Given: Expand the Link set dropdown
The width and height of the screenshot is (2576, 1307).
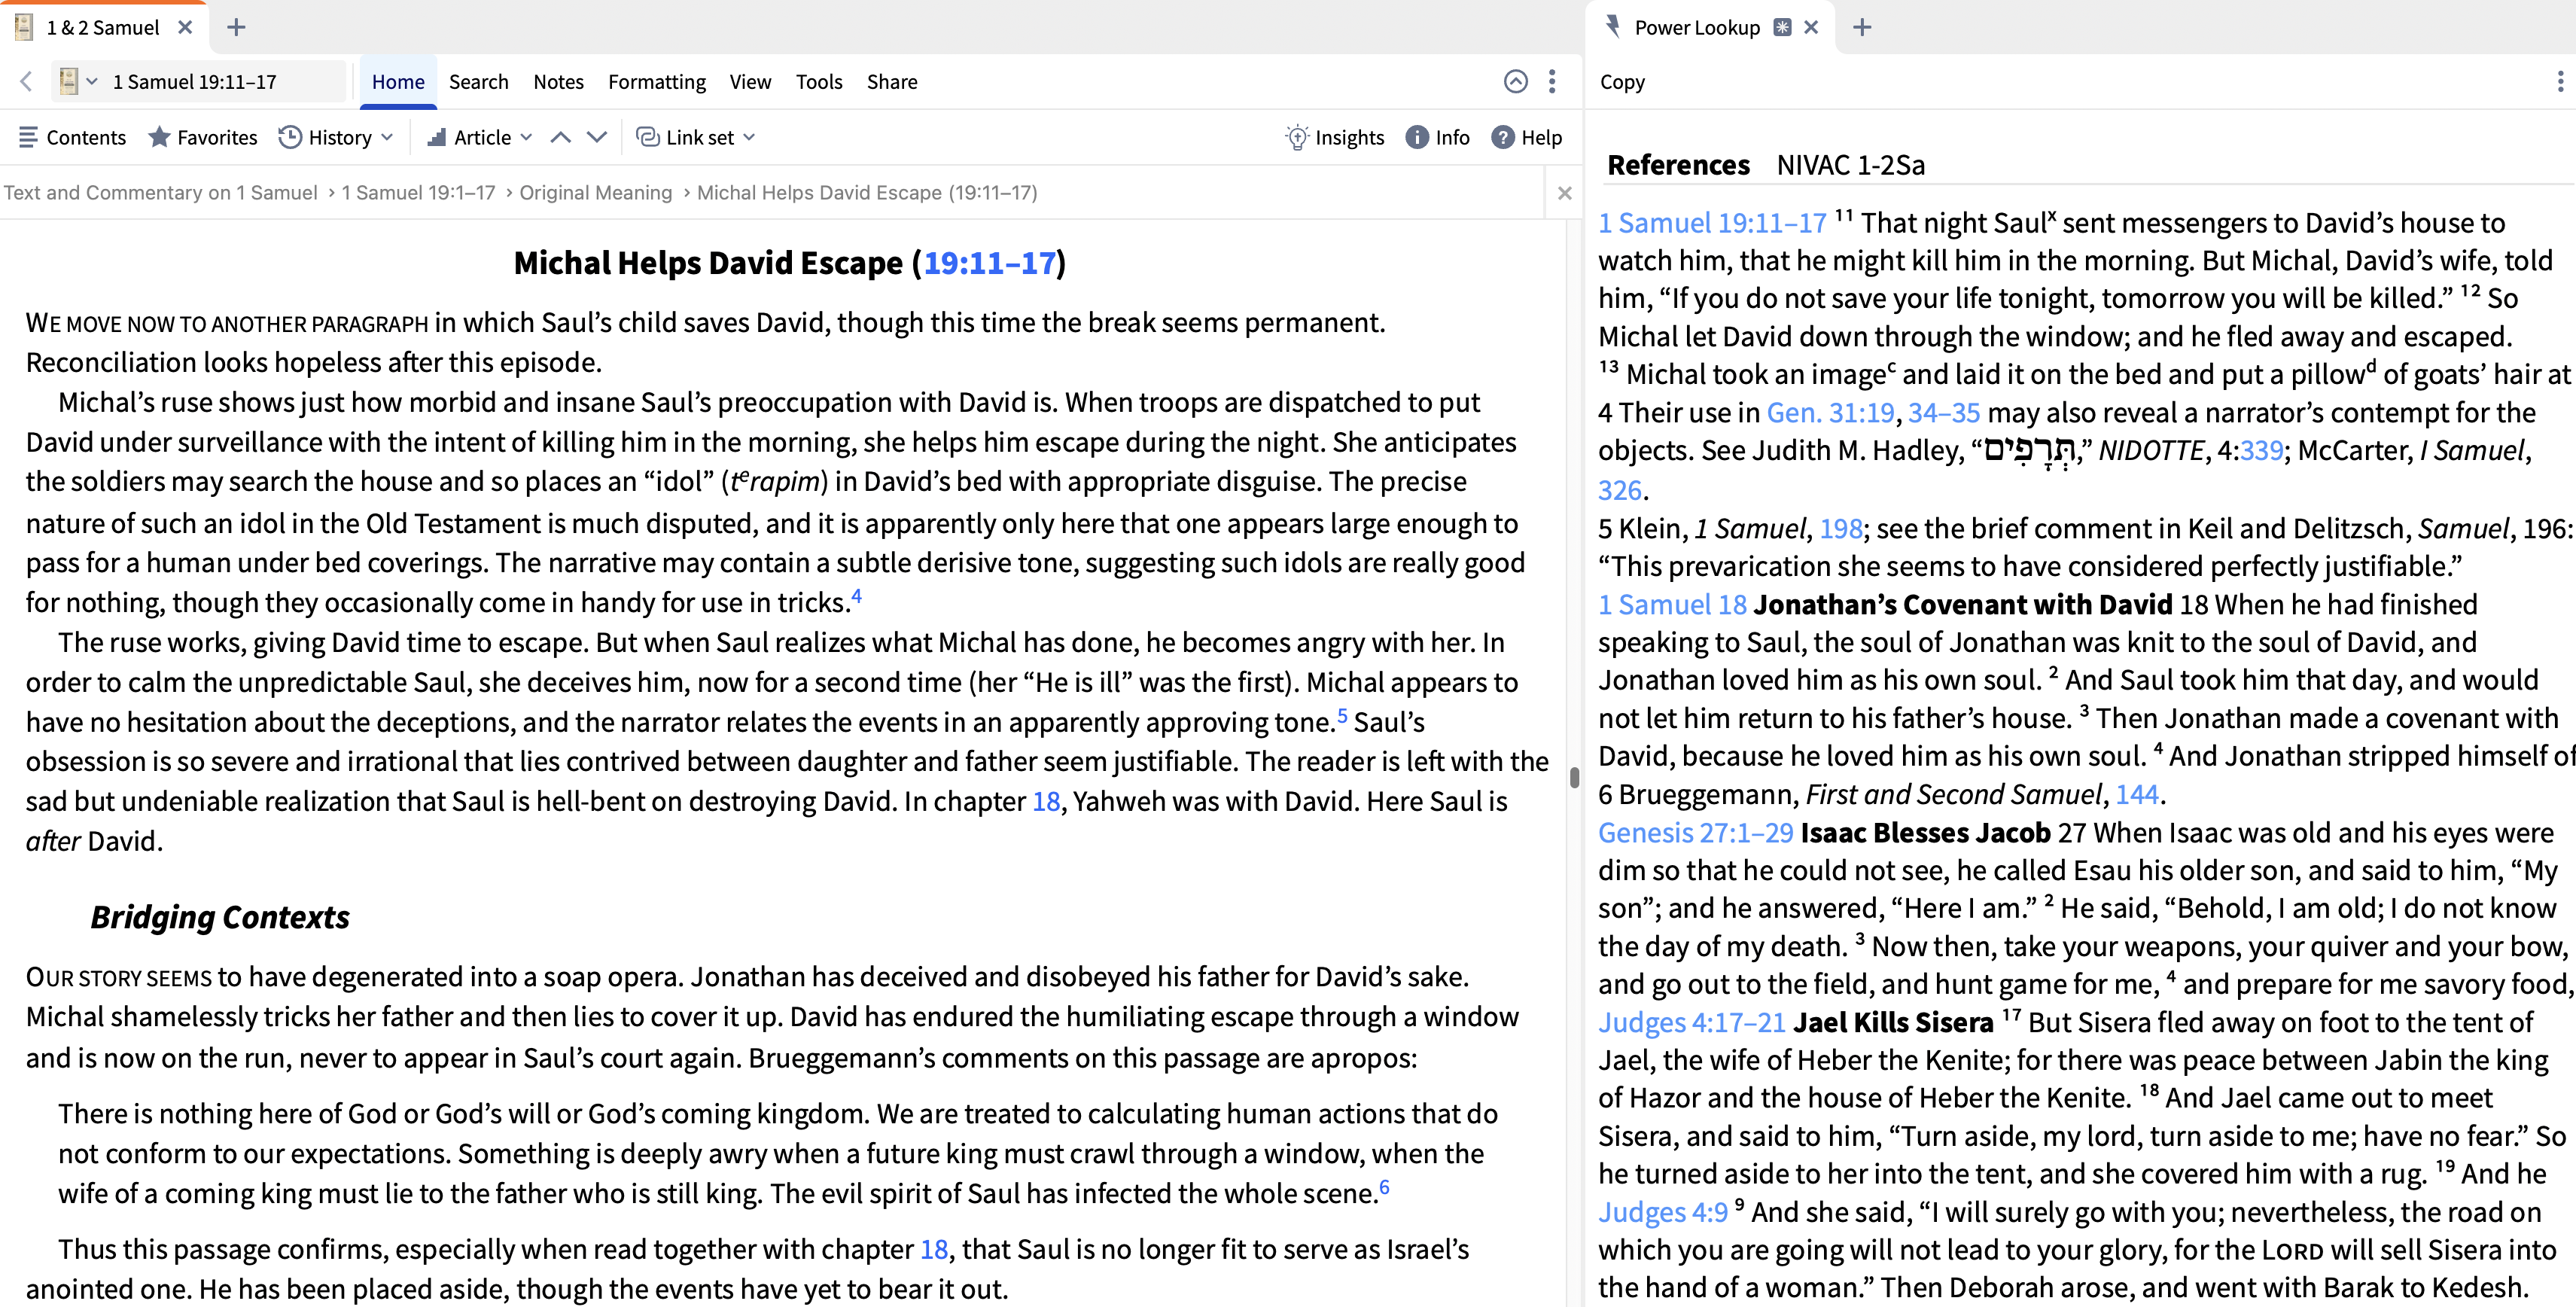Looking at the screenshot, I should point(749,137).
